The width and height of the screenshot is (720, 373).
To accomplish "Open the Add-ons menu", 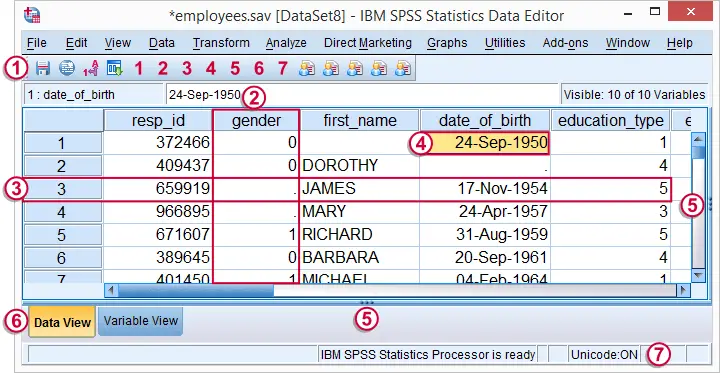I will click(x=565, y=43).
